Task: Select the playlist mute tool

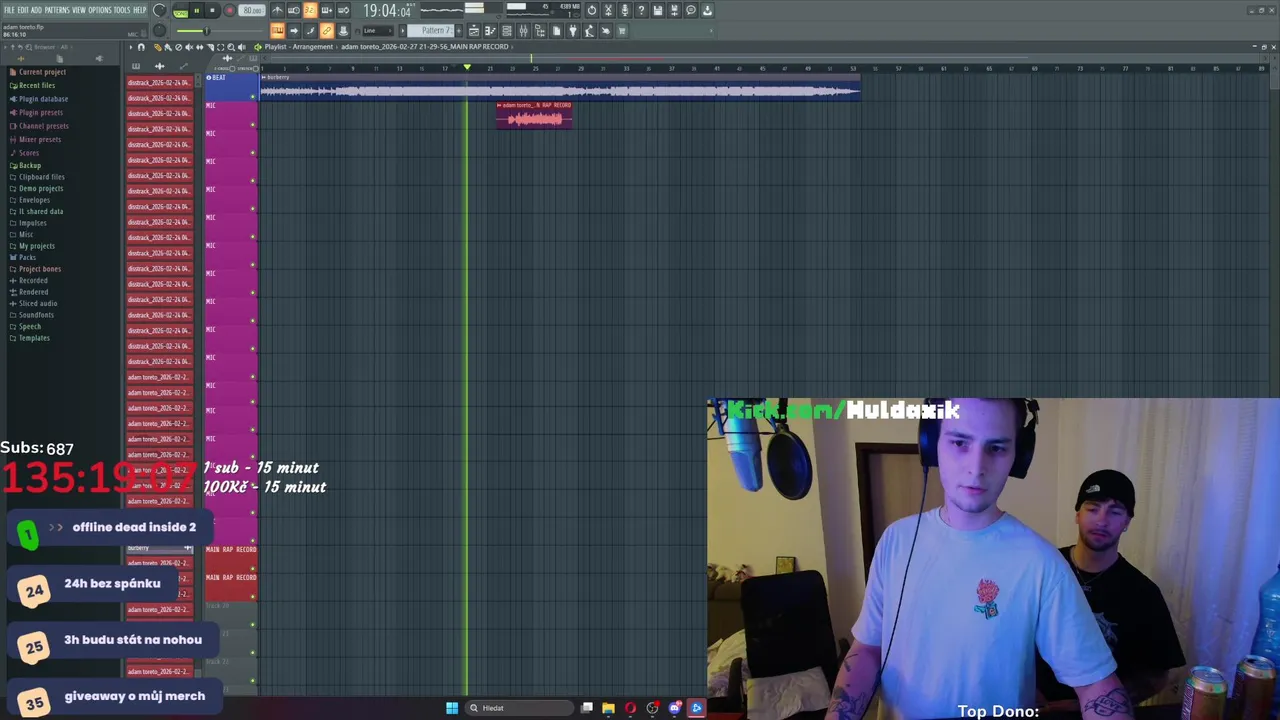Action: click(189, 47)
